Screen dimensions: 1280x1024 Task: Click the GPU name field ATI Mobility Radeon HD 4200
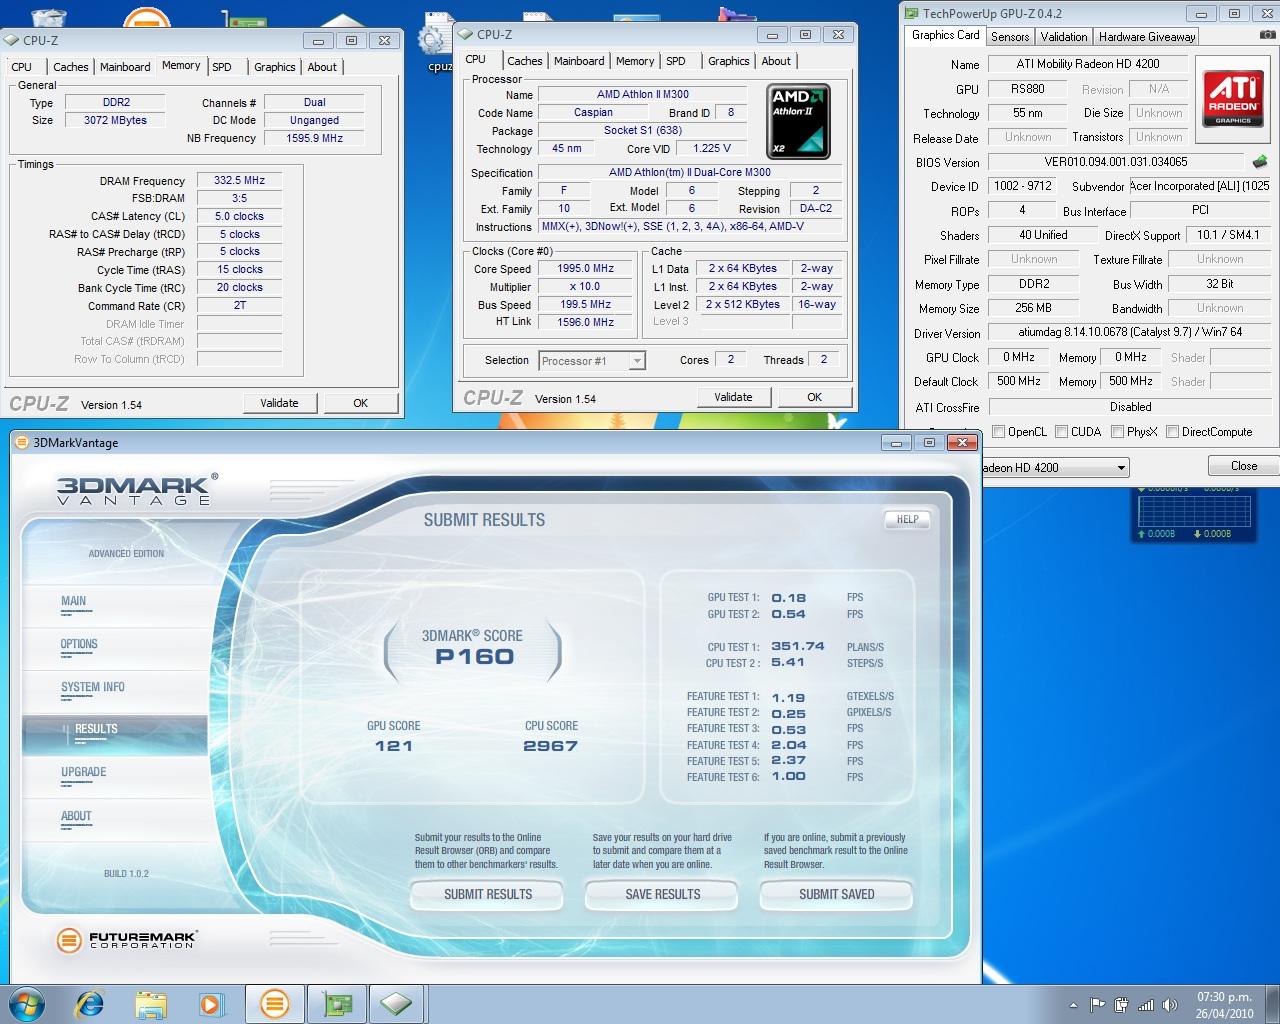pos(1088,64)
